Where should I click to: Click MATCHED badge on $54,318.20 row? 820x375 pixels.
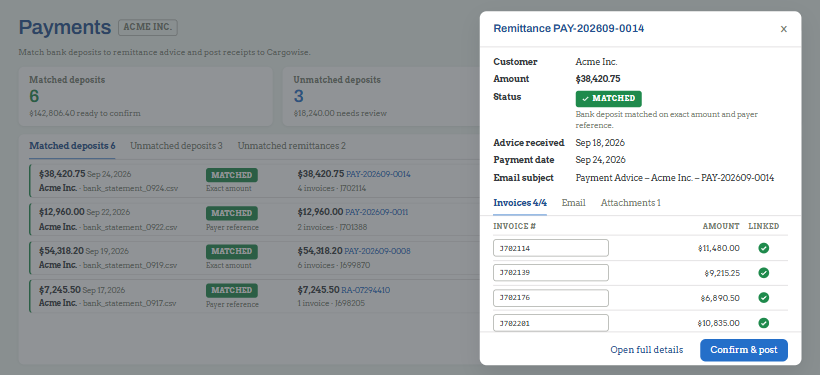(232, 252)
